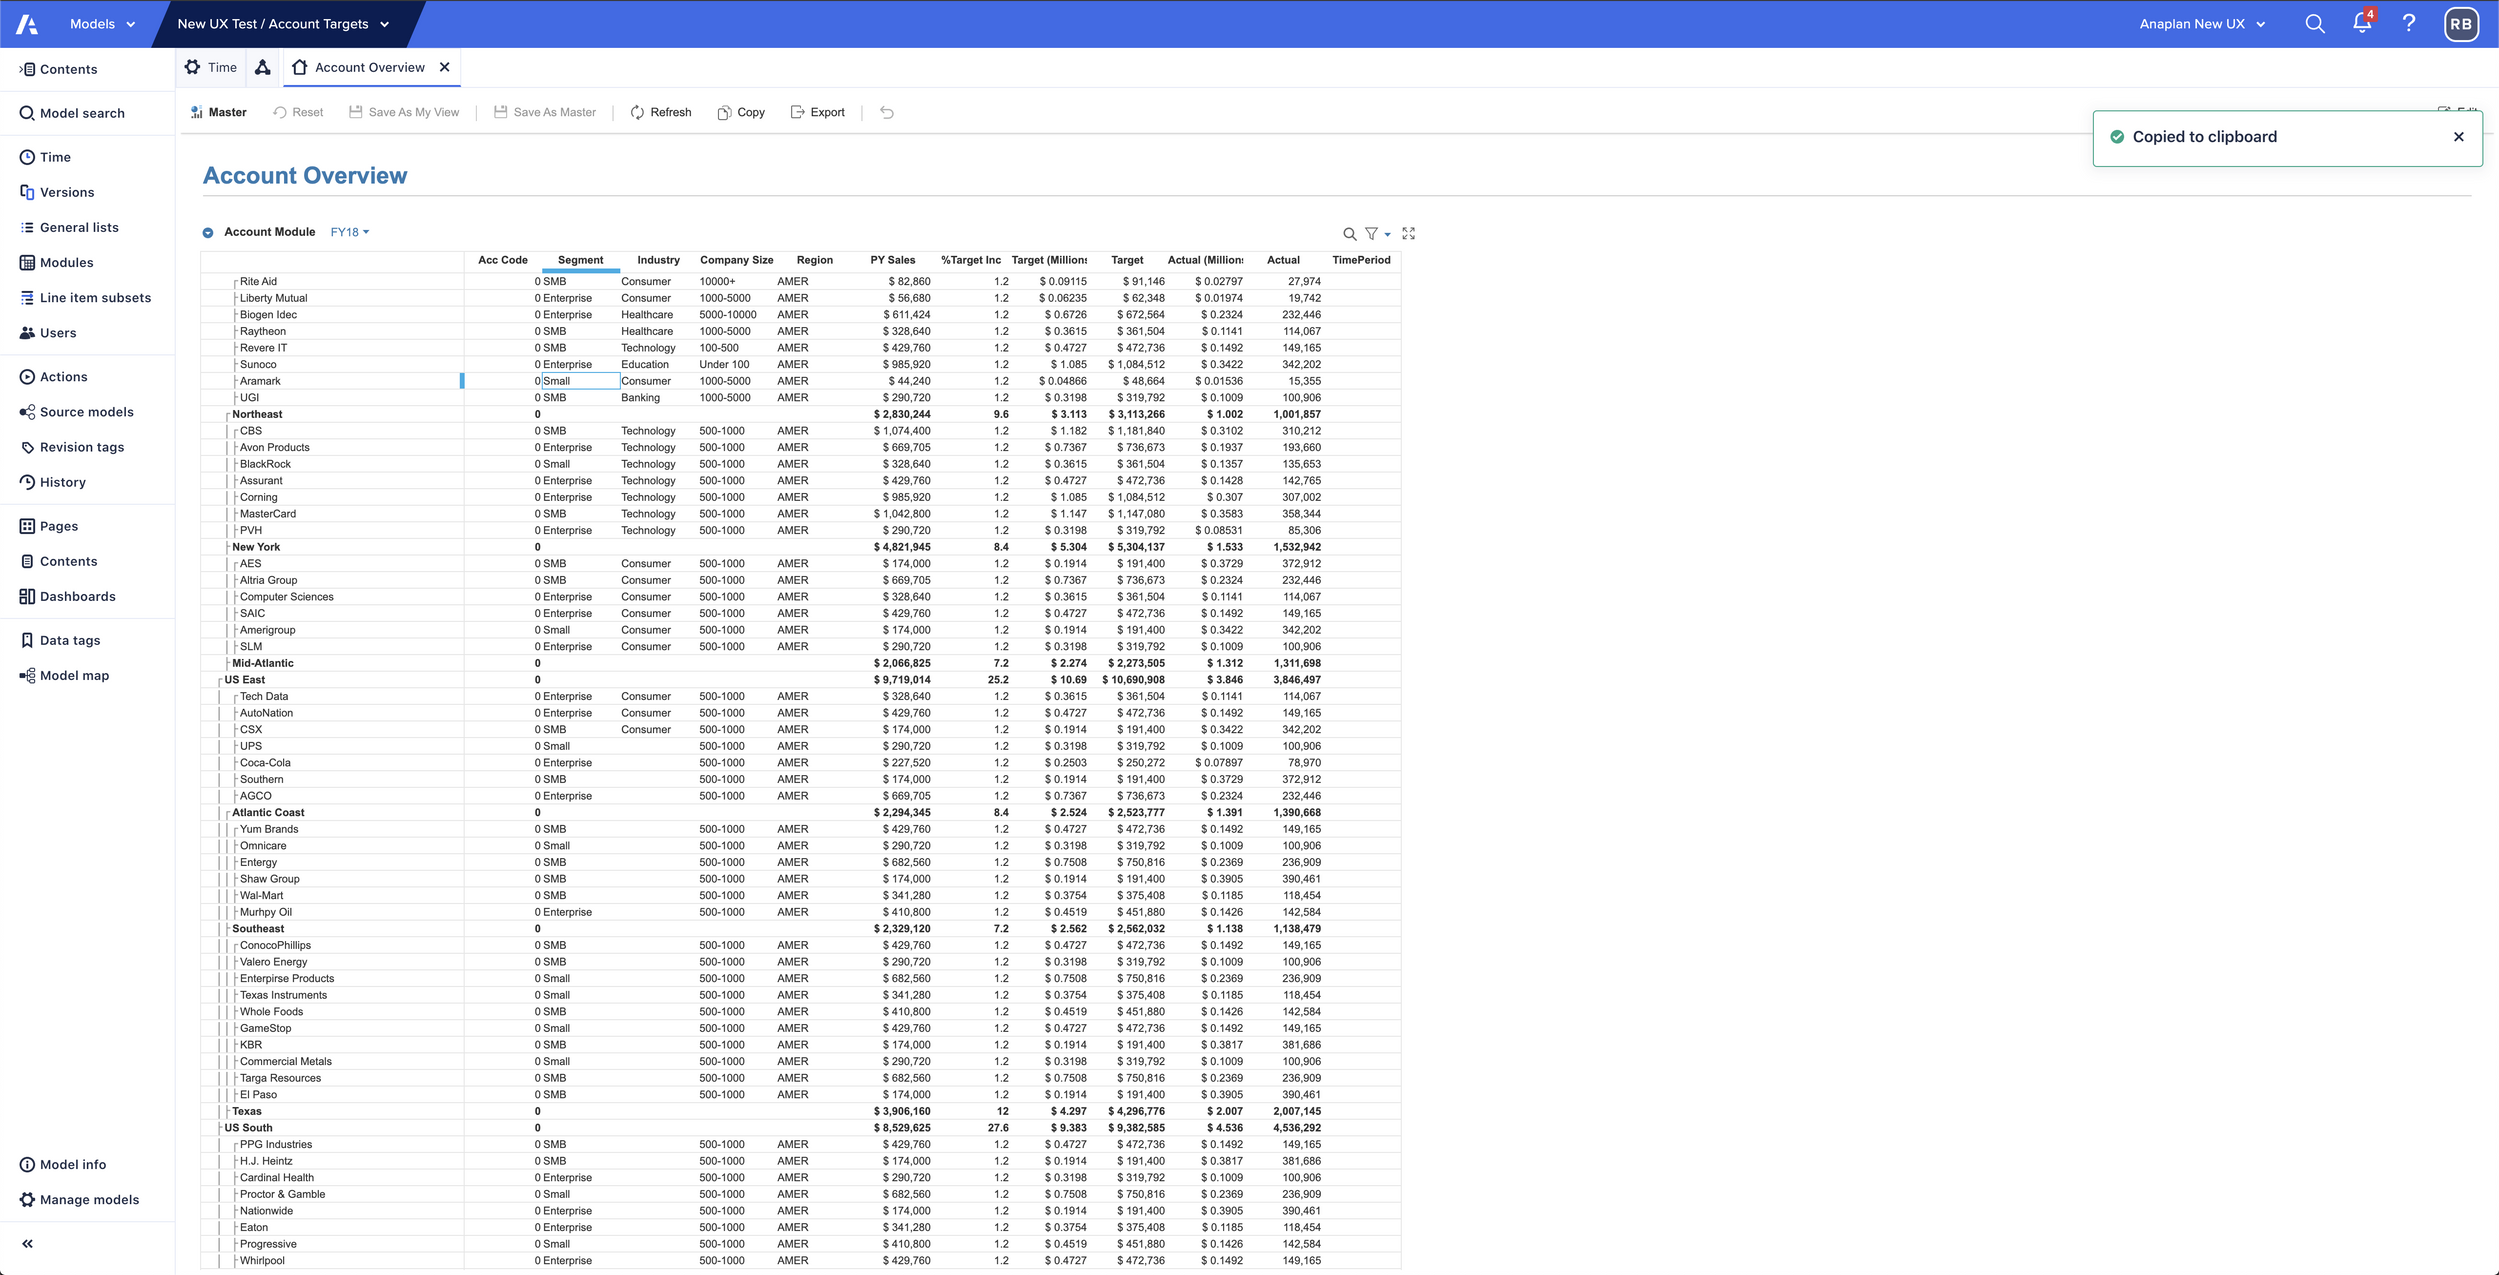The width and height of the screenshot is (2499, 1275).
Task: Click the grid search icon above table
Action: 1349,234
